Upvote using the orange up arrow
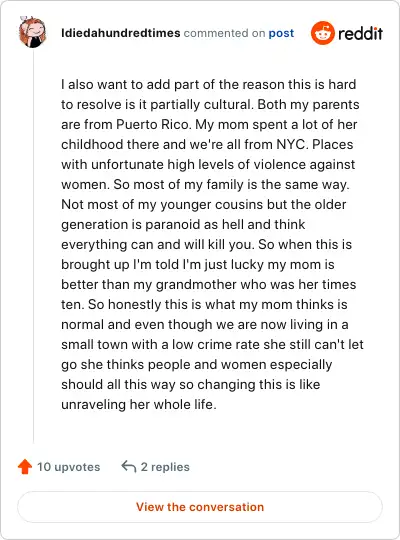 (25, 467)
